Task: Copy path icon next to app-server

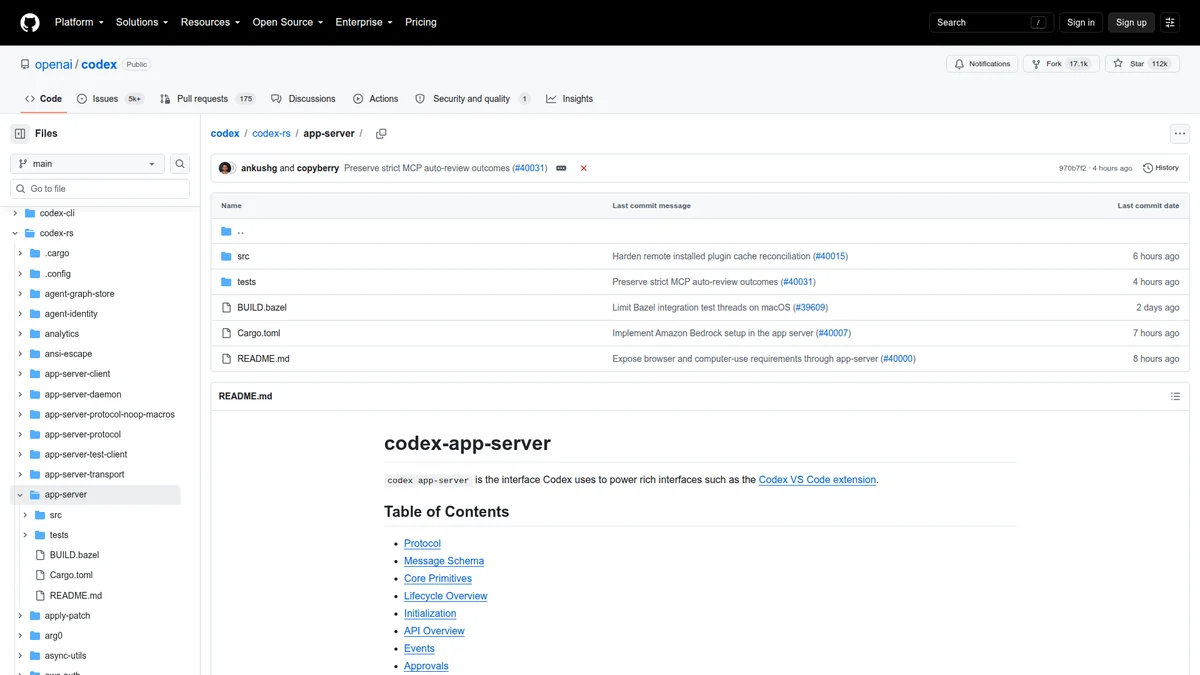Action: [x=381, y=133]
